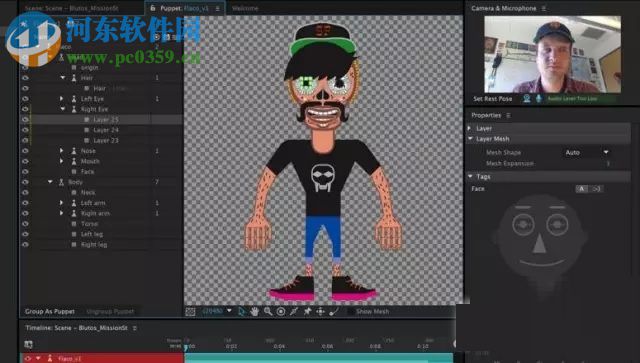Open Camera & Microphone panel menu icon

pos(543,8)
